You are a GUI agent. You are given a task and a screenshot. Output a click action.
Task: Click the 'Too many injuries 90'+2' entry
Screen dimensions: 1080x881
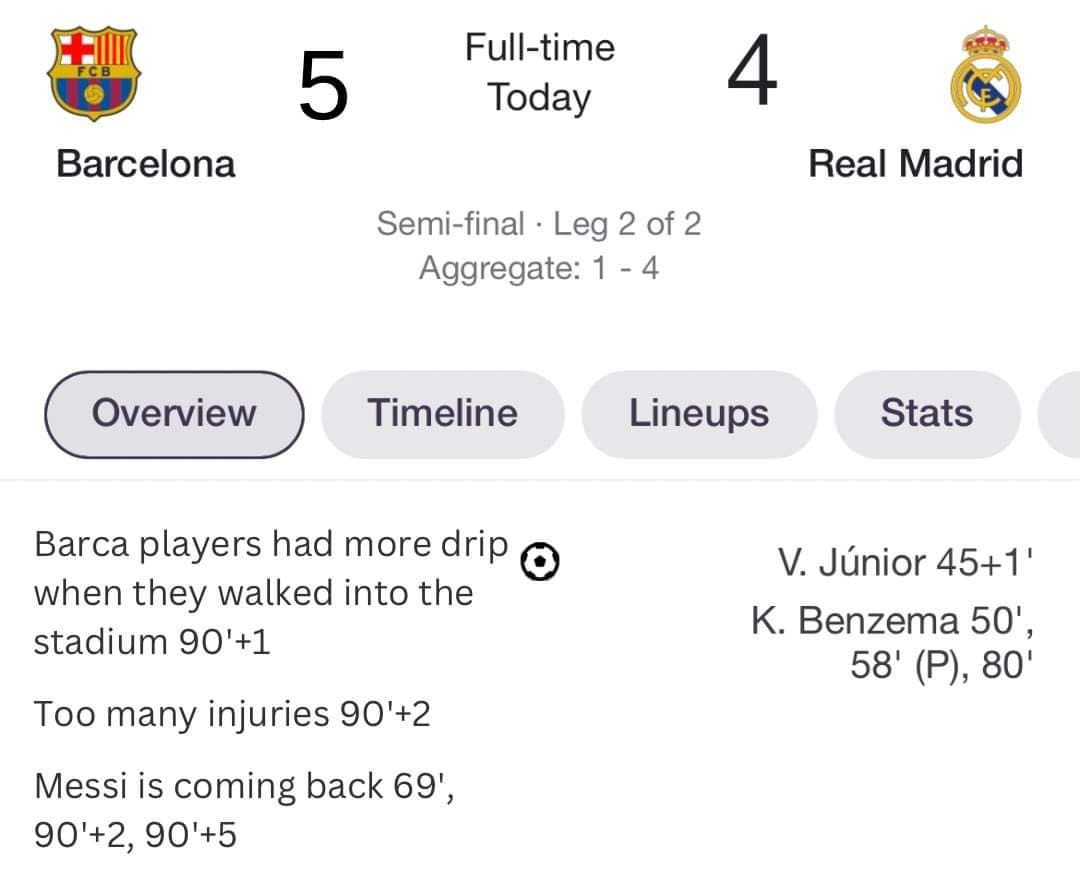pos(232,714)
